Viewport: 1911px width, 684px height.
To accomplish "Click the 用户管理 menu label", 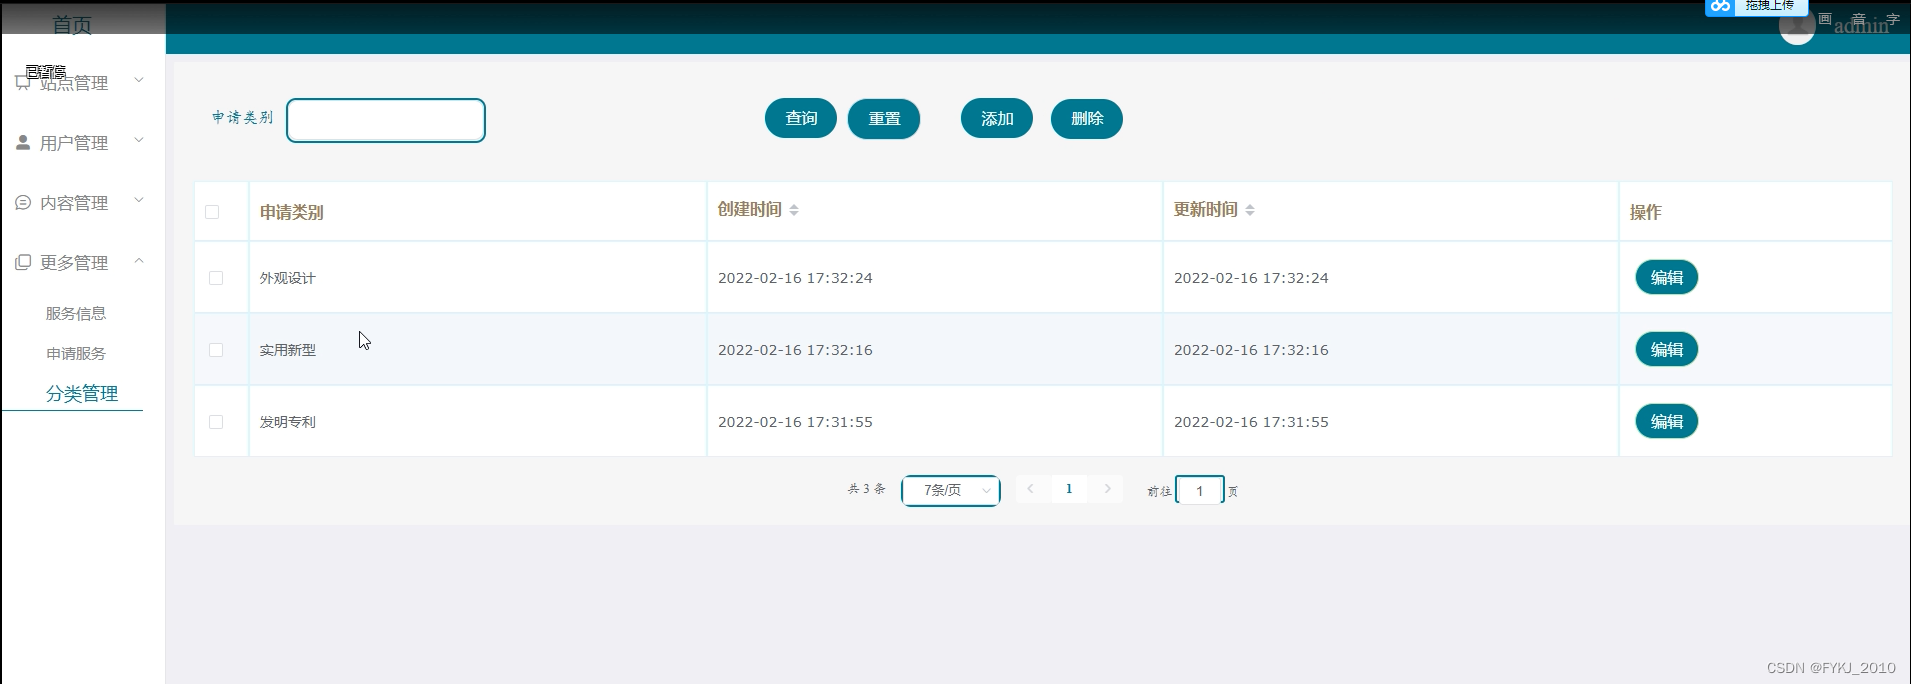I will point(74,143).
